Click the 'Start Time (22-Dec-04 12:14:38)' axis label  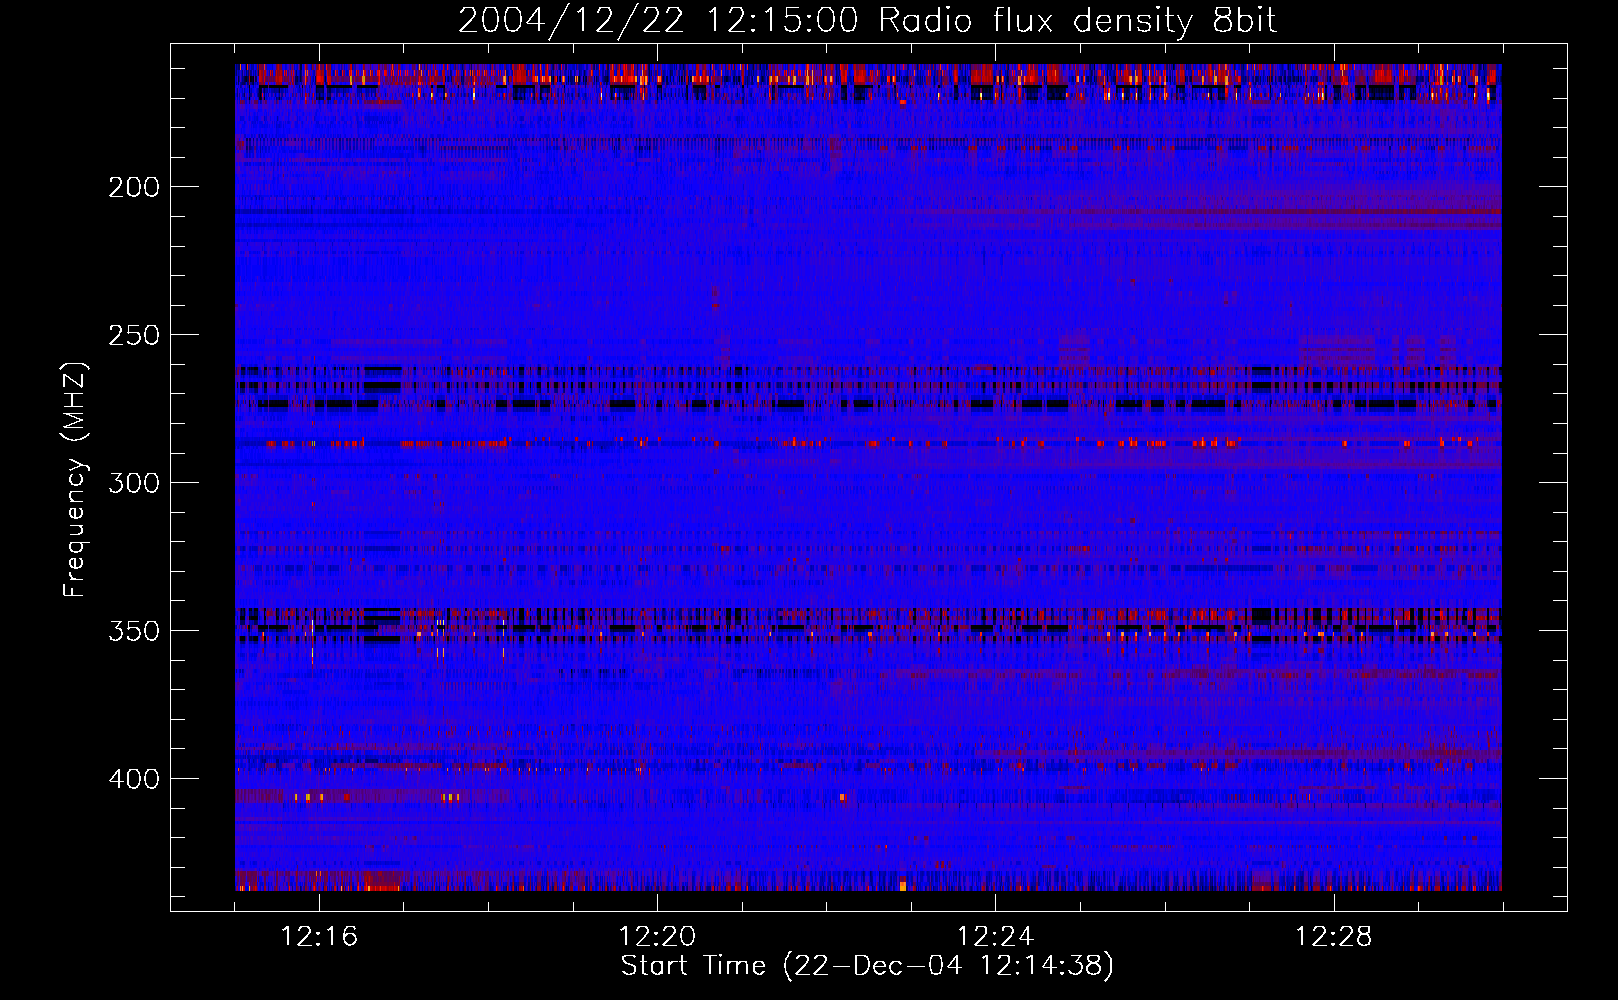(x=867, y=966)
